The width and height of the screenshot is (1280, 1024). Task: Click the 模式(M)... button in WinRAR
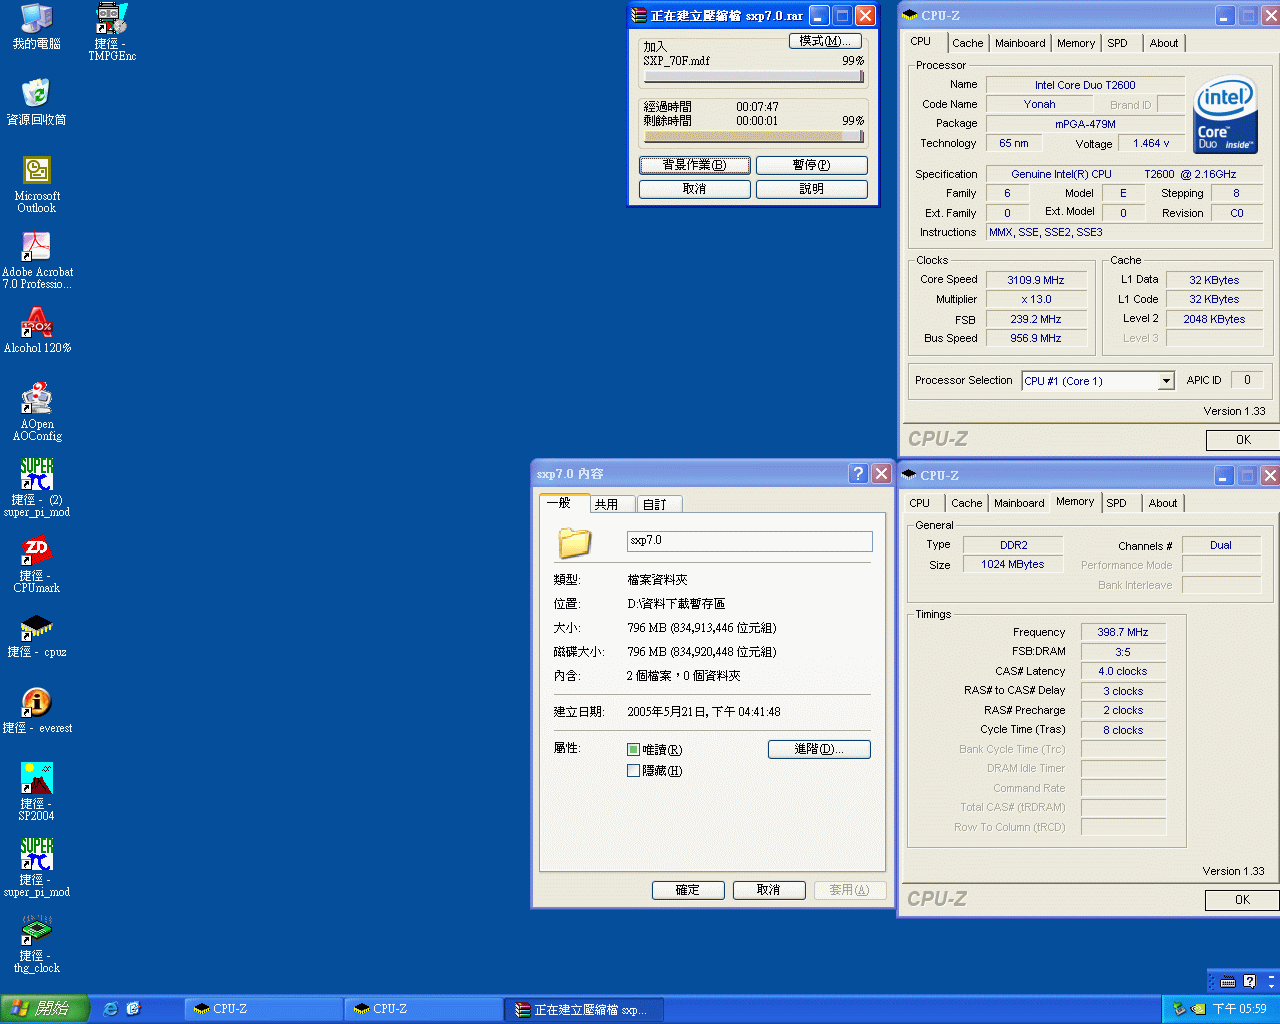coord(825,41)
